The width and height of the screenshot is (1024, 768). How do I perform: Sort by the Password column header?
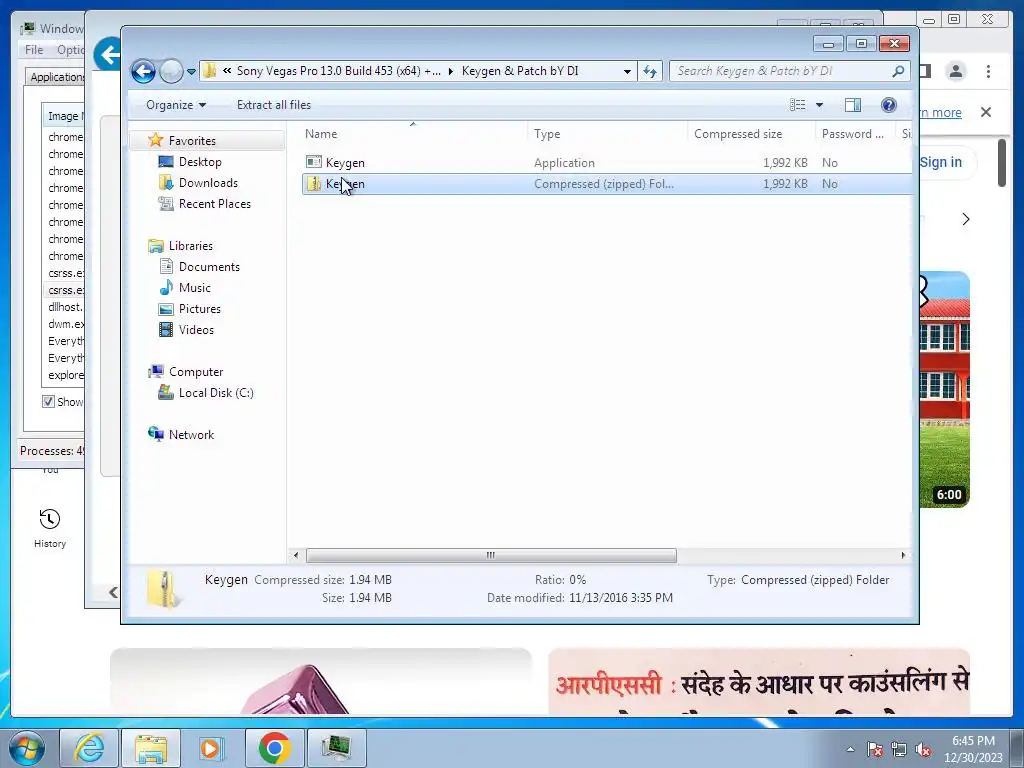pos(856,134)
